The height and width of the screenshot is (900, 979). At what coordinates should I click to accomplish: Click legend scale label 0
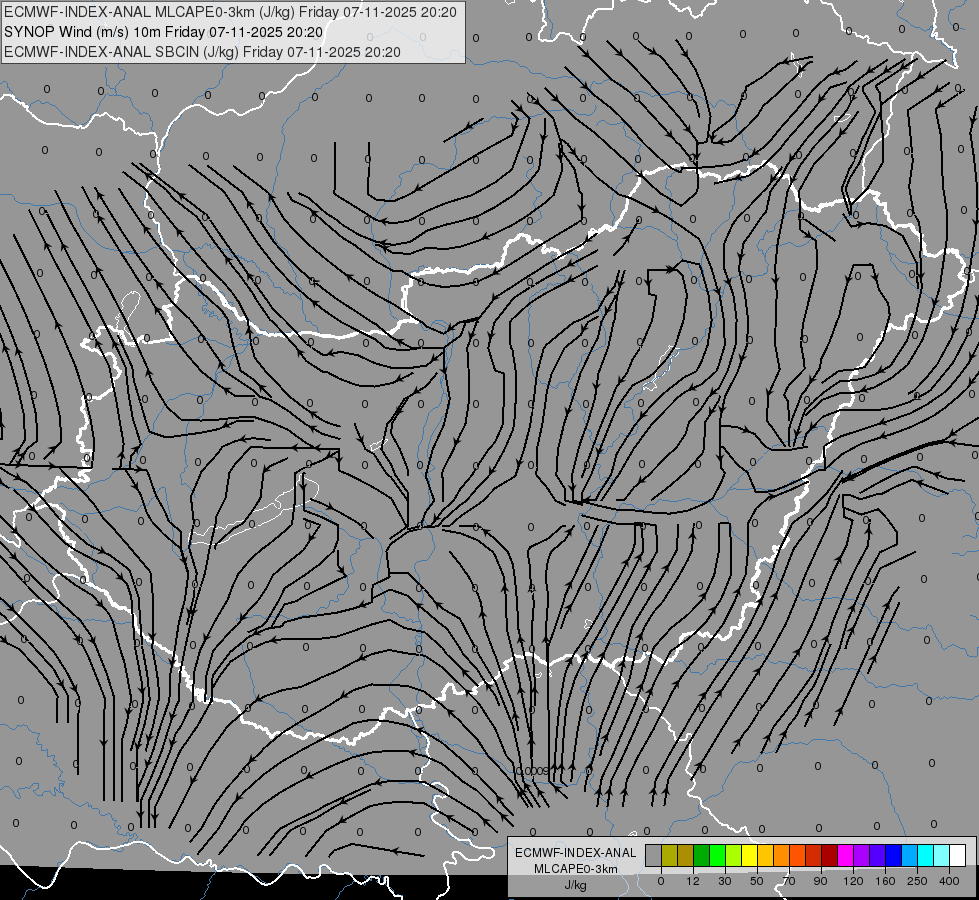pos(661,881)
